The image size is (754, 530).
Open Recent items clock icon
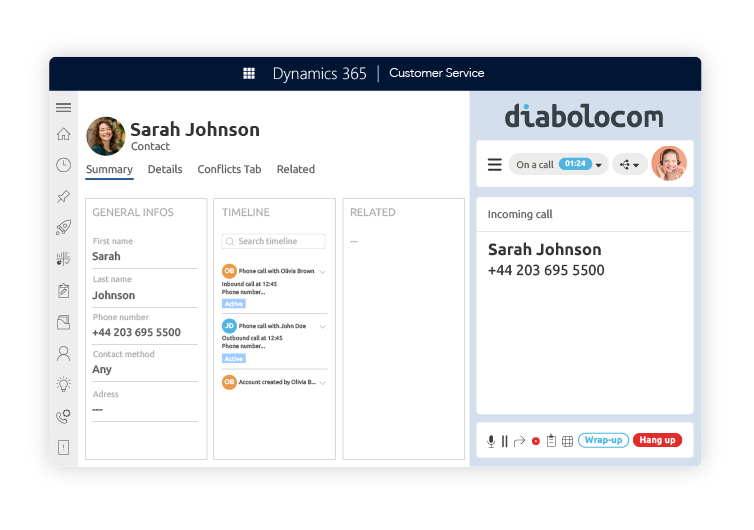64,165
